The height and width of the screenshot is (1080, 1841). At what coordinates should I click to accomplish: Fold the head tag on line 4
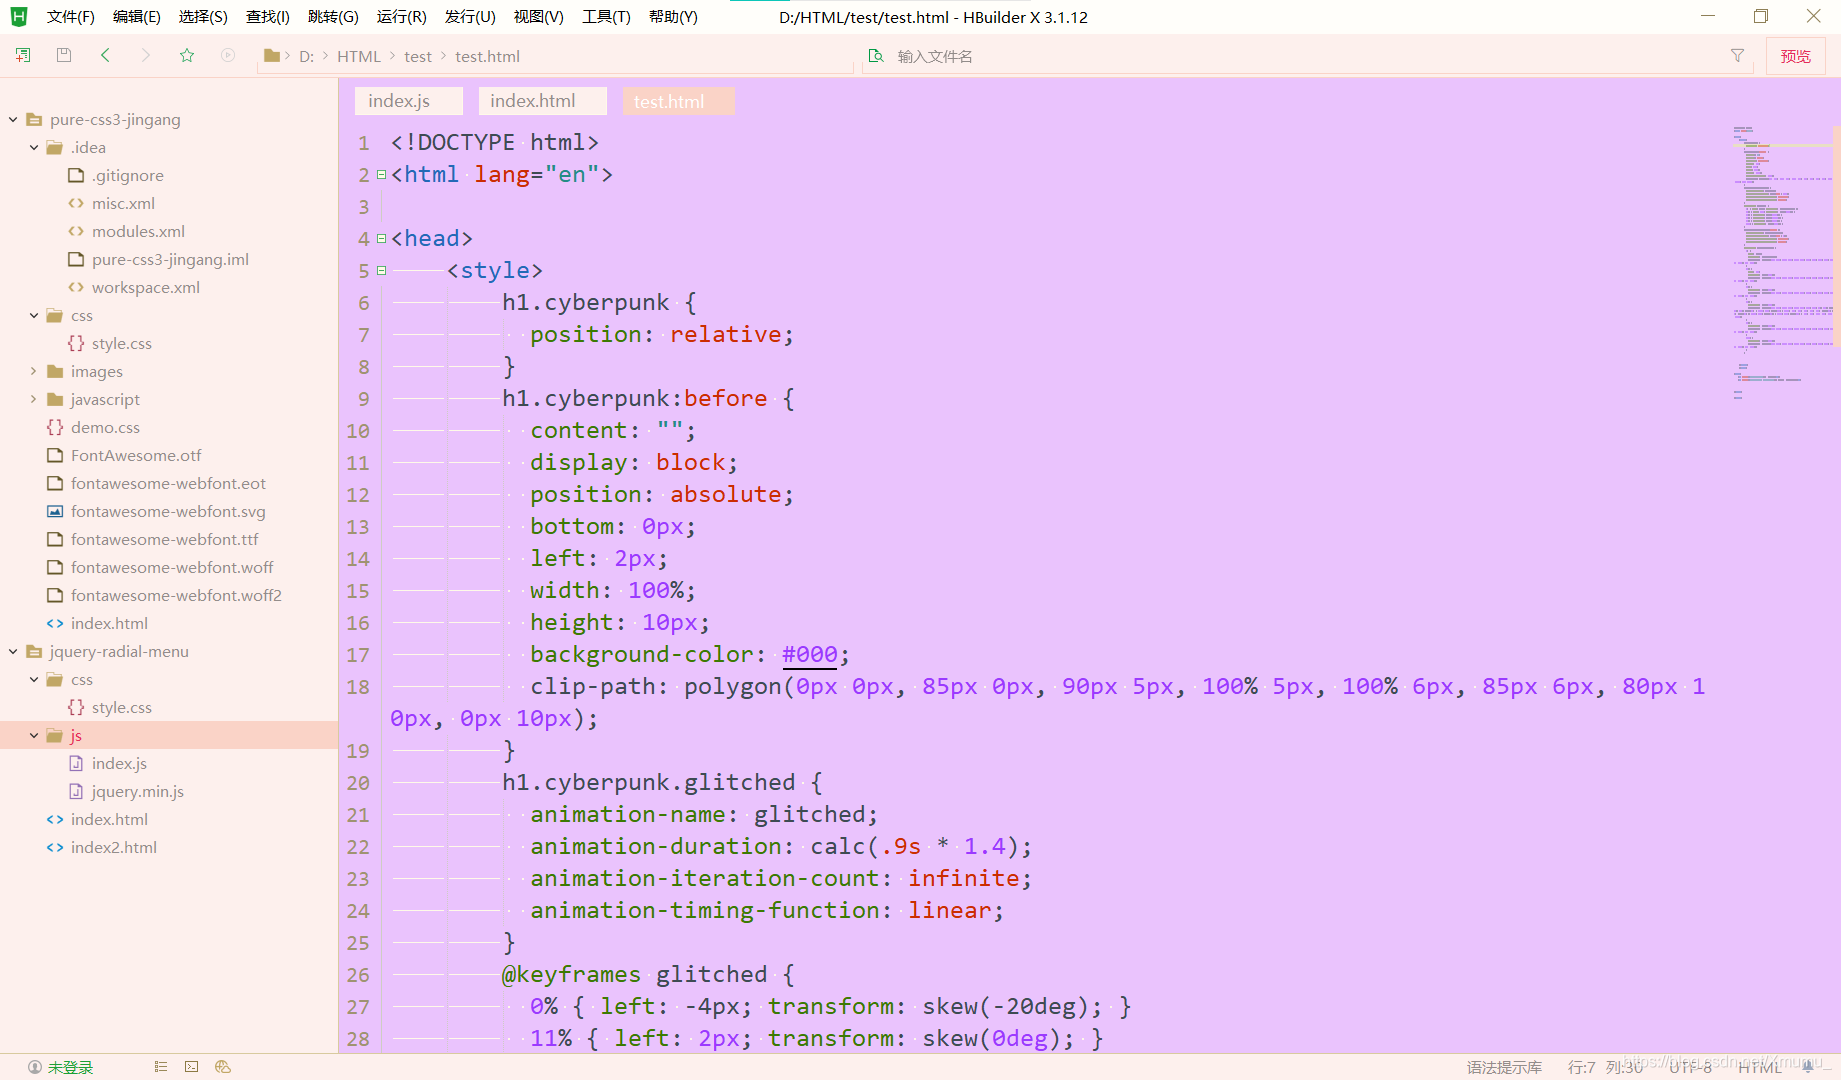pyautogui.click(x=381, y=238)
